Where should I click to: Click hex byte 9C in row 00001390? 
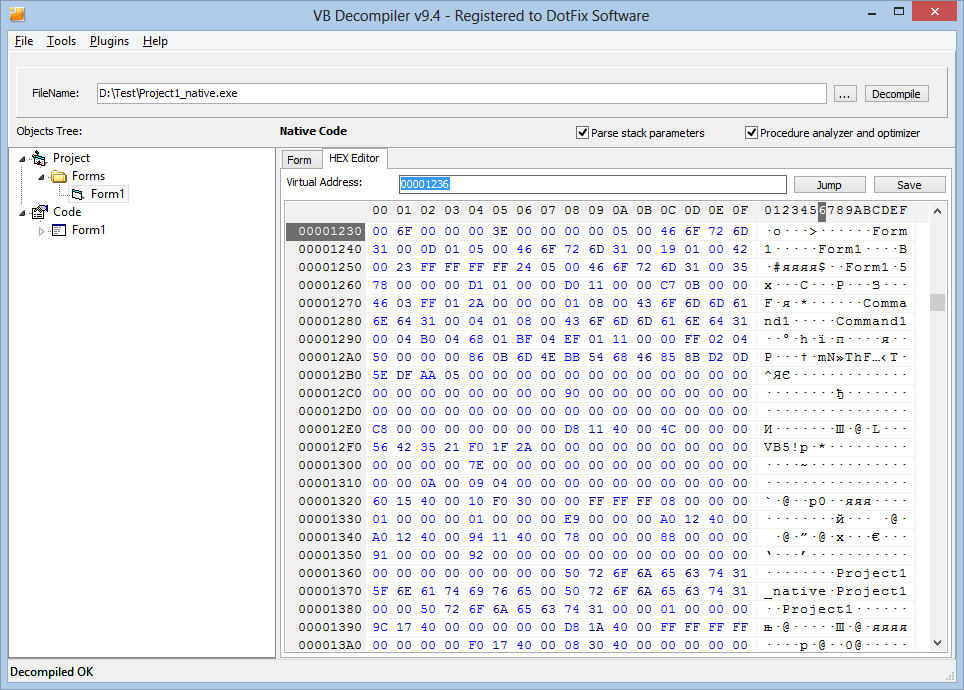380,627
